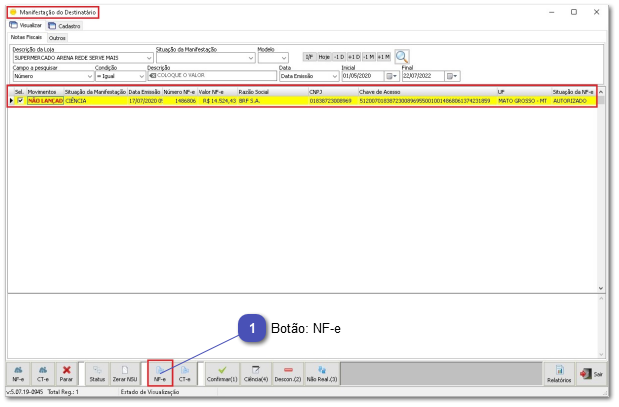The width and height of the screenshot is (619, 407).
Task: Click the MATO GROSSO - MT cell
Action: pos(524,101)
